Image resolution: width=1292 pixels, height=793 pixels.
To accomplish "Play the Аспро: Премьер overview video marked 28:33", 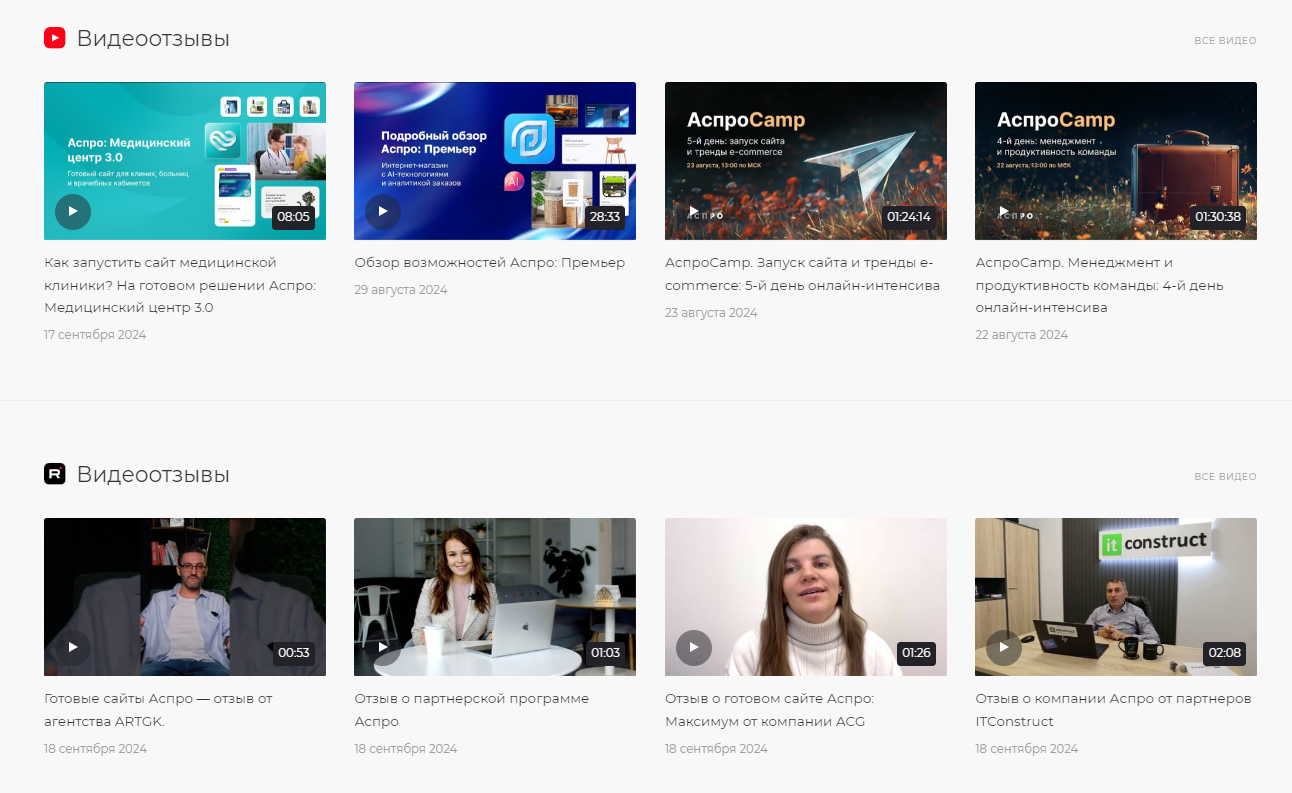I will pos(383,212).
